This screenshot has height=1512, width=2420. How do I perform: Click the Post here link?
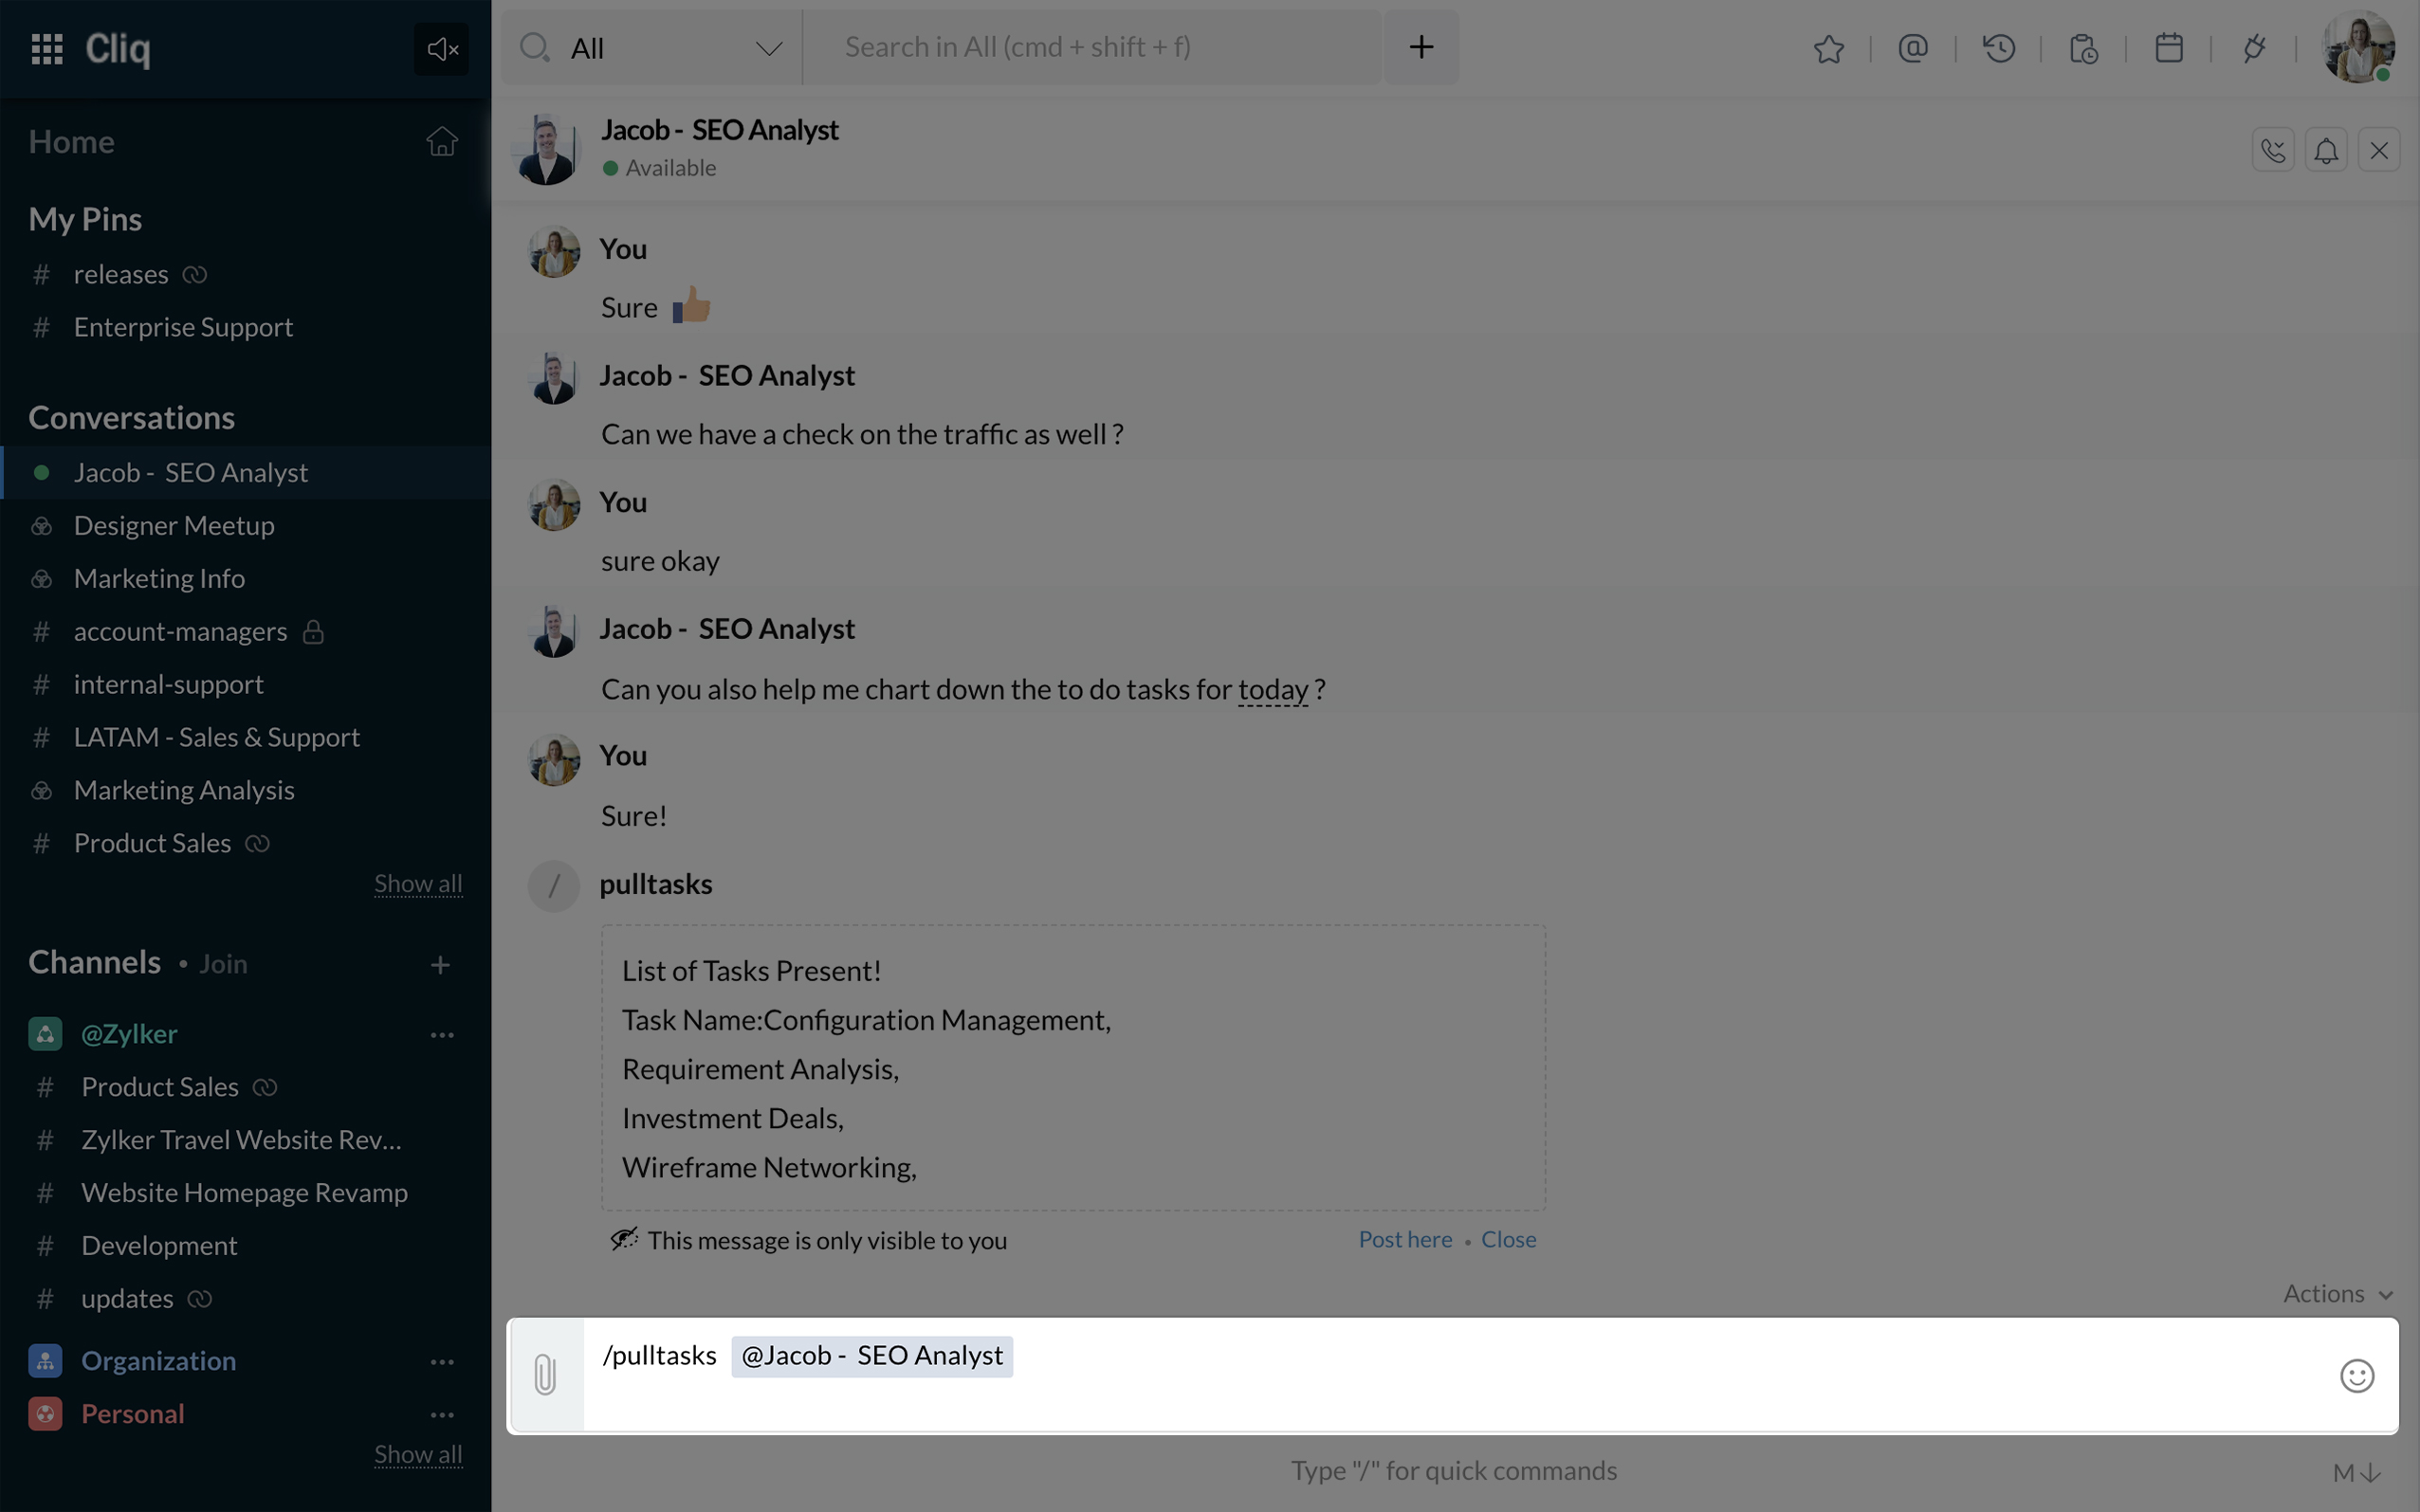coord(1405,1239)
